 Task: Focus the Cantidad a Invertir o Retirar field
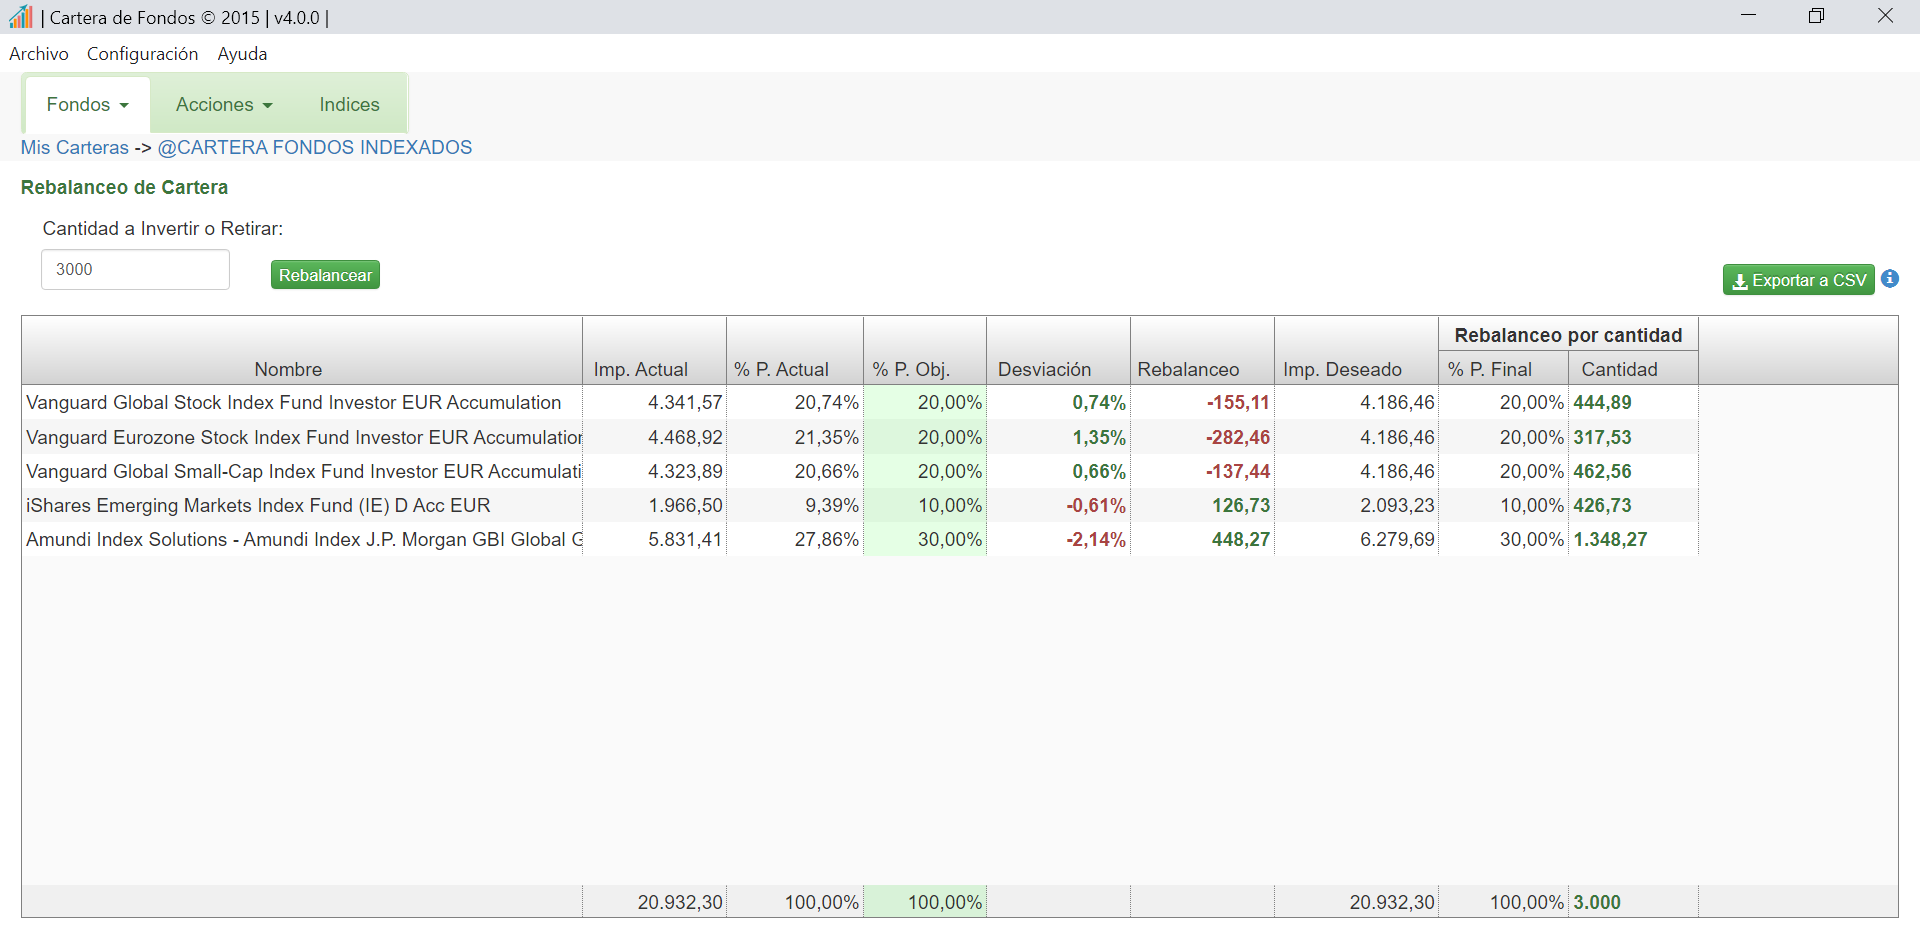pos(135,270)
